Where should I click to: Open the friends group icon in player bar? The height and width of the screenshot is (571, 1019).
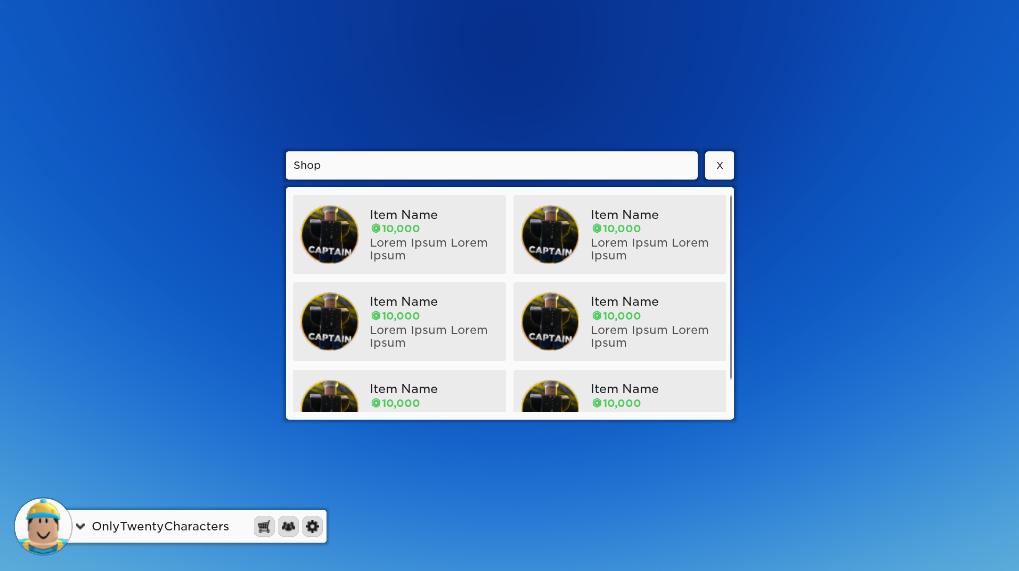[x=288, y=526]
